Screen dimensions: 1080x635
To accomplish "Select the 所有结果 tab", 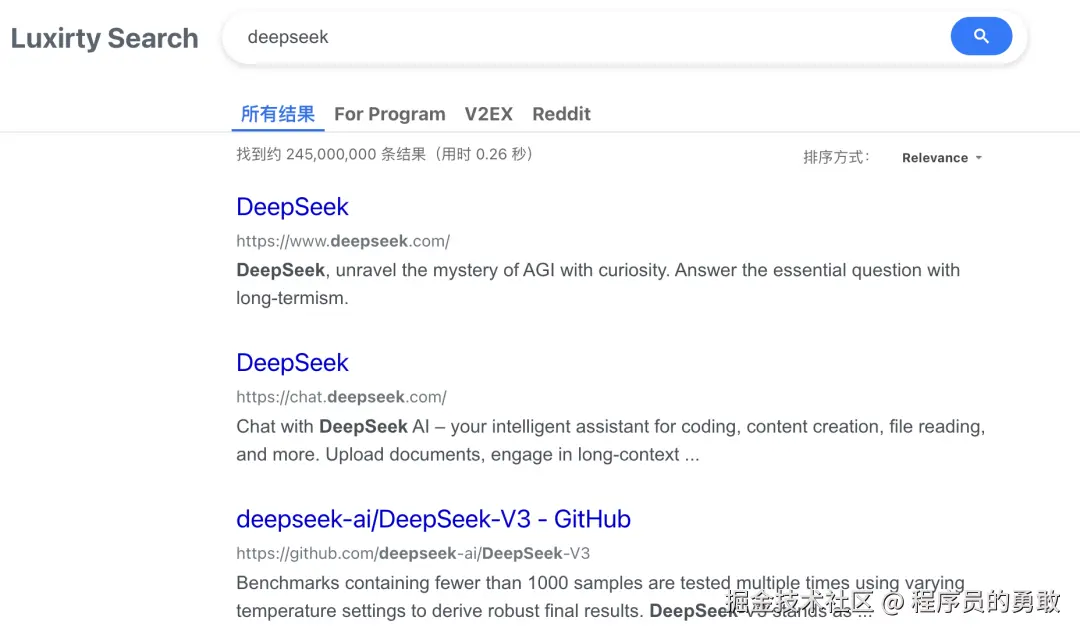I will click(278, 114).
